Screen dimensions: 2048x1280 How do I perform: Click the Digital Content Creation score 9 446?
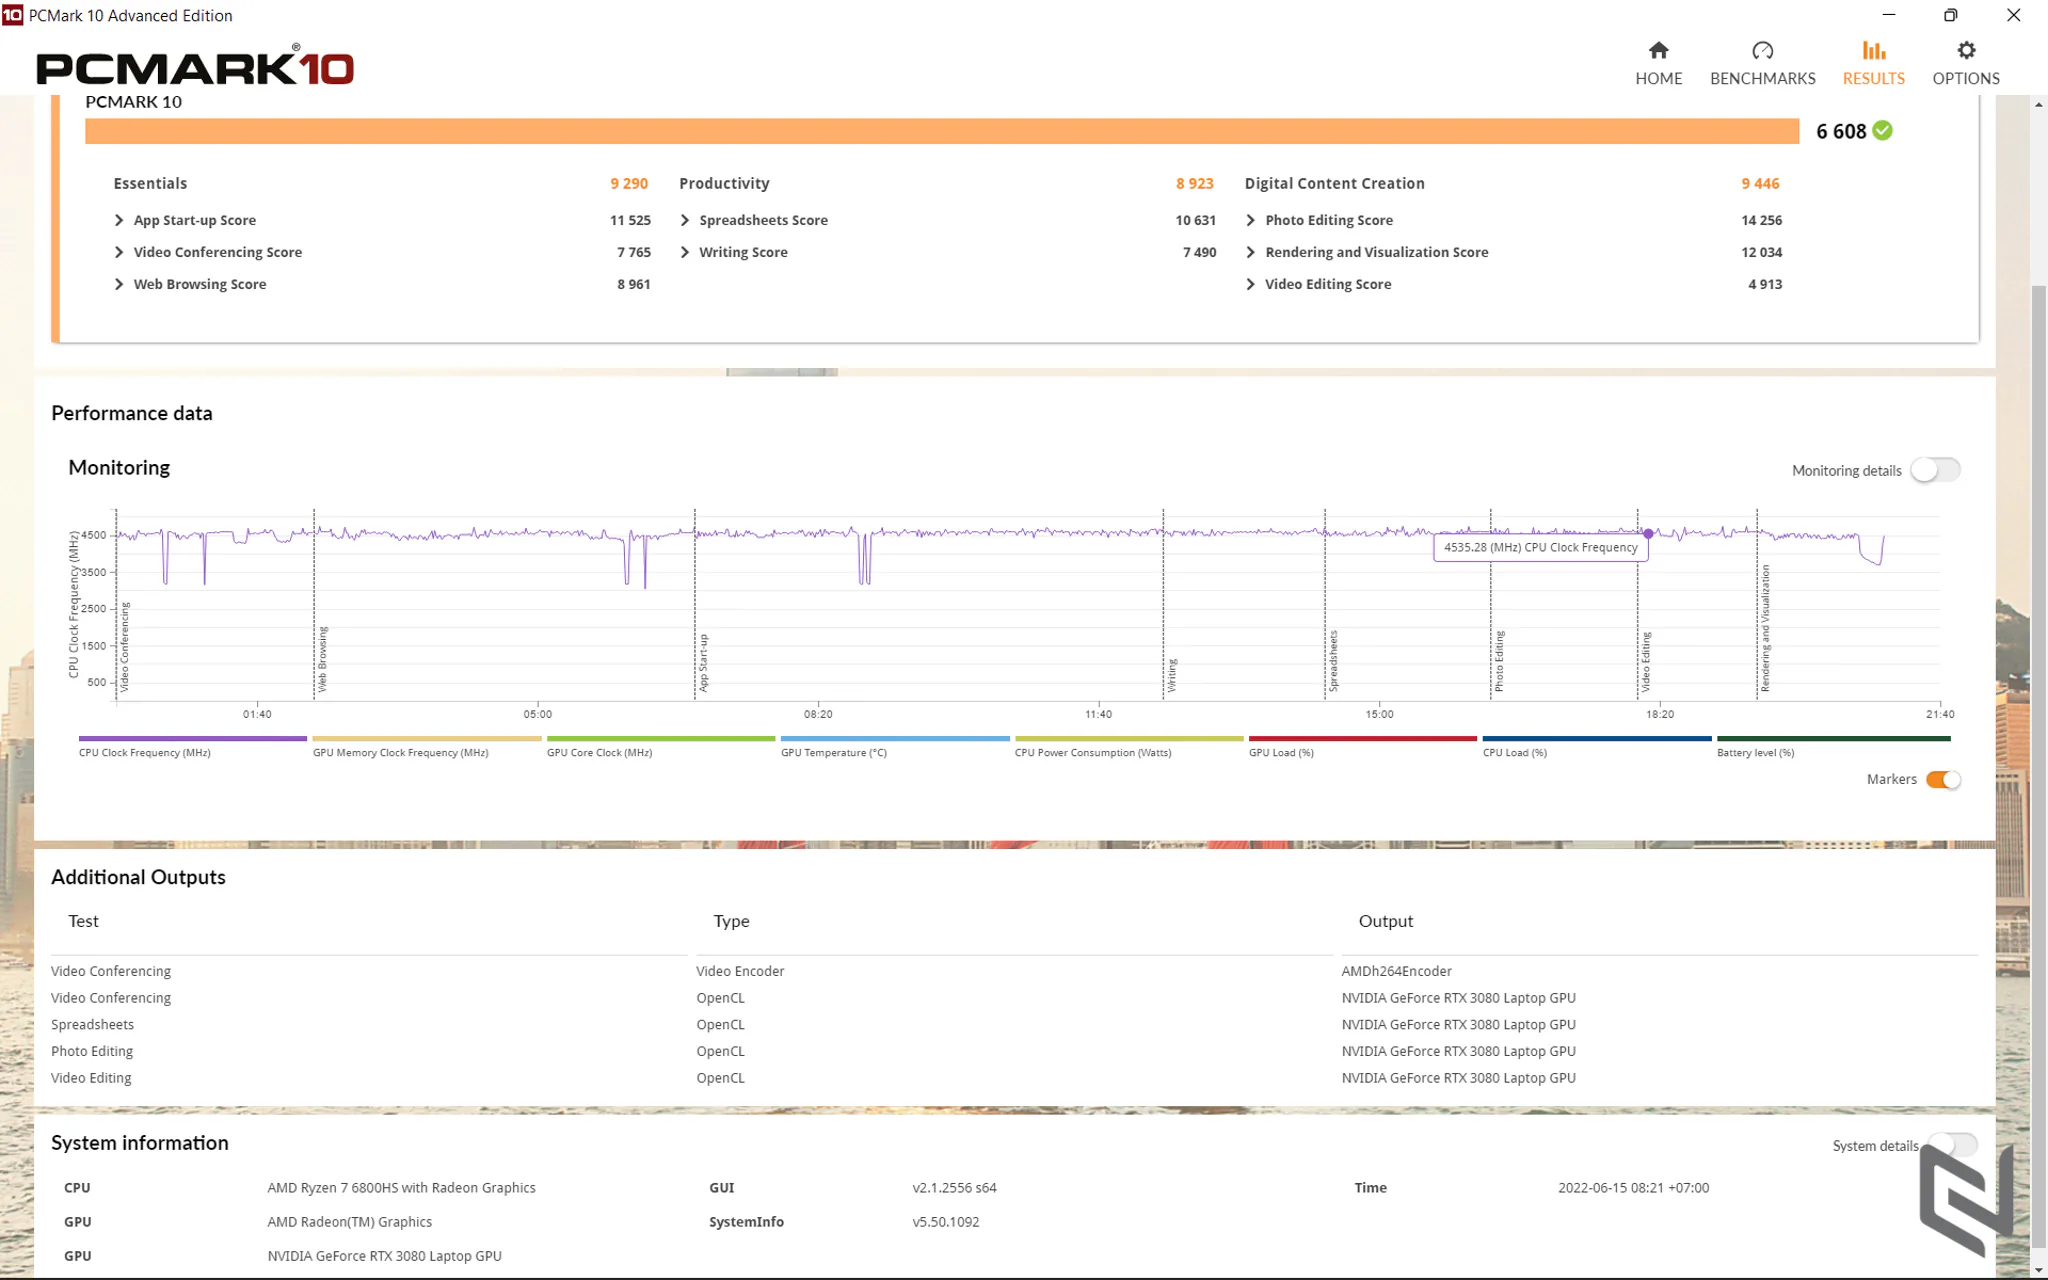pyautogui.click(x=1760, y=183)
